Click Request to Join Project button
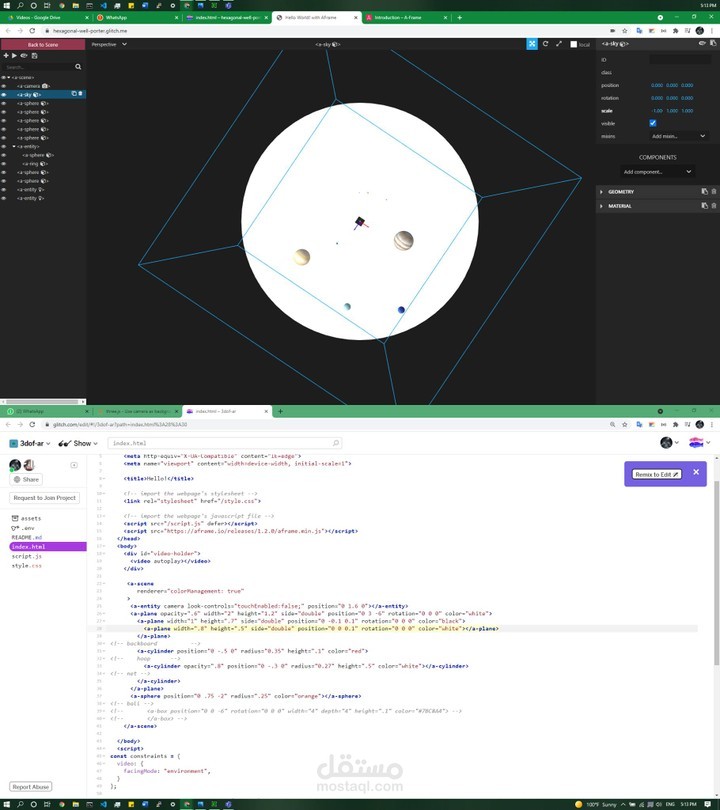This screenshot has height=810, width=720. pos(44,498)
